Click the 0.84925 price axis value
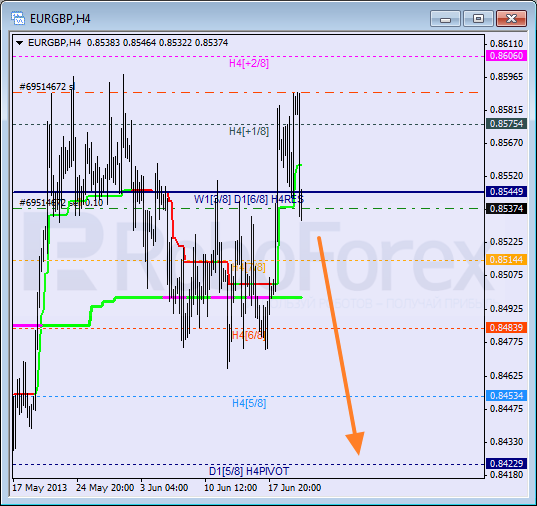 [507, 309]
